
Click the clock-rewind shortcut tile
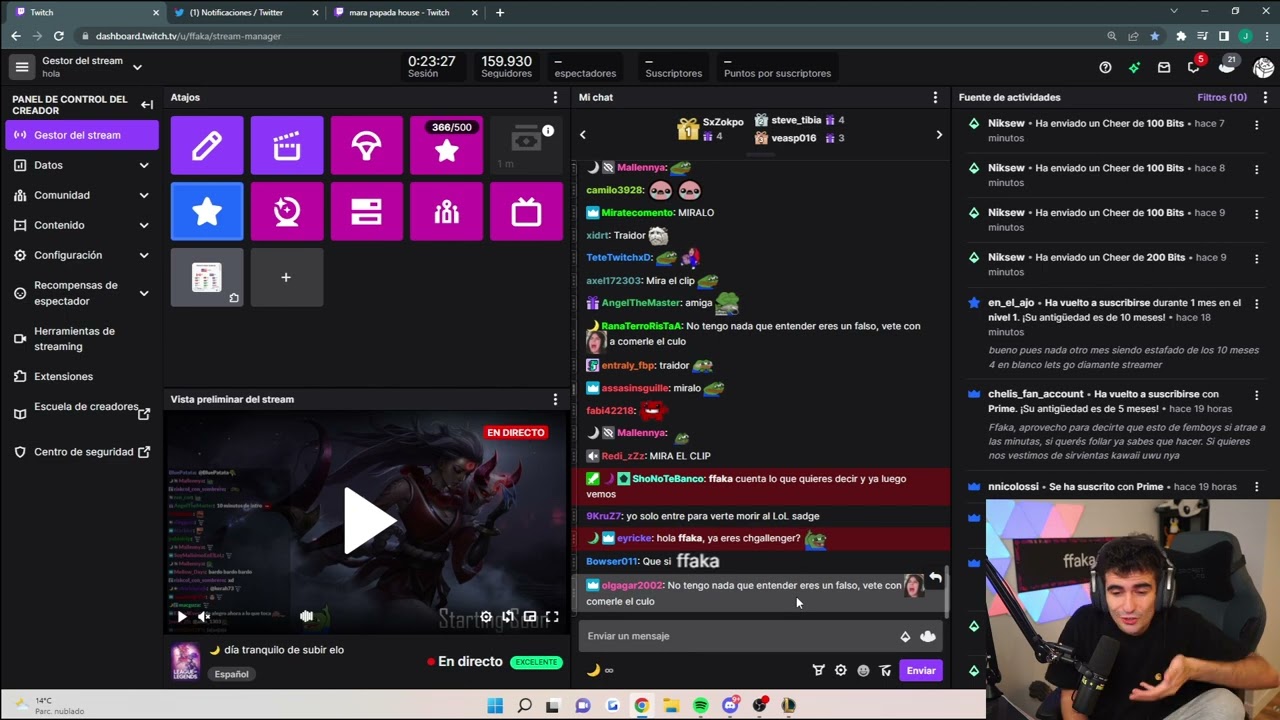287,211
